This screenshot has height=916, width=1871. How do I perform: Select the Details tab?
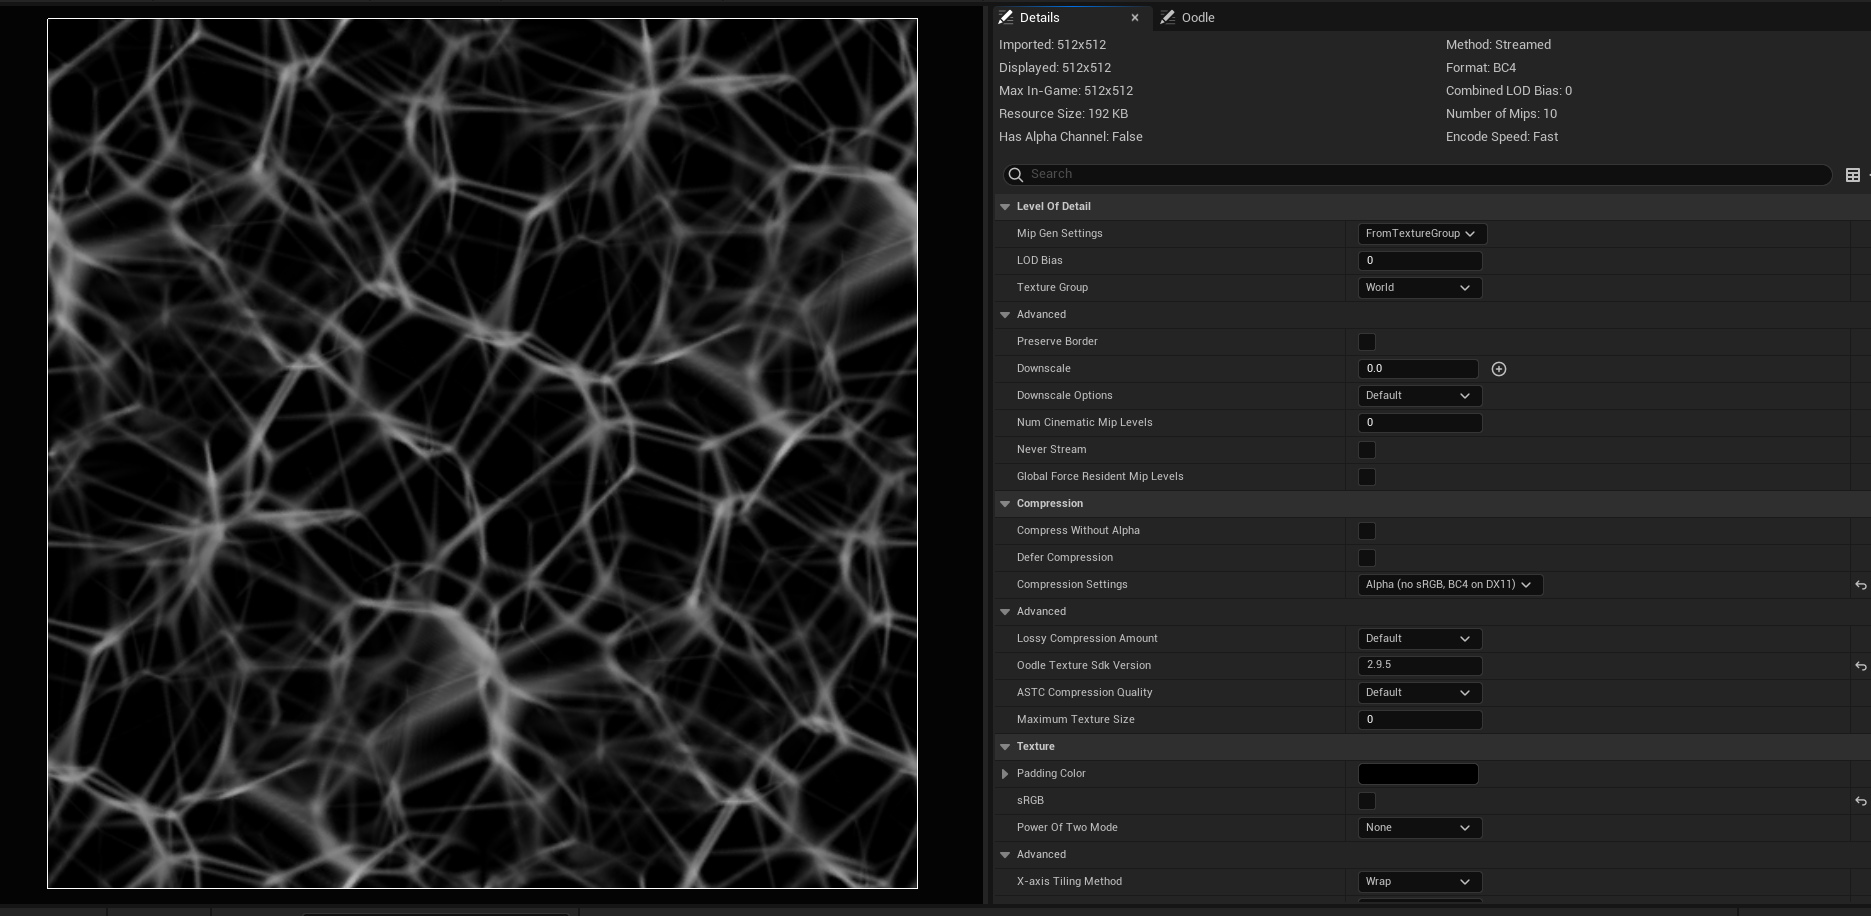pos(1038,17)
